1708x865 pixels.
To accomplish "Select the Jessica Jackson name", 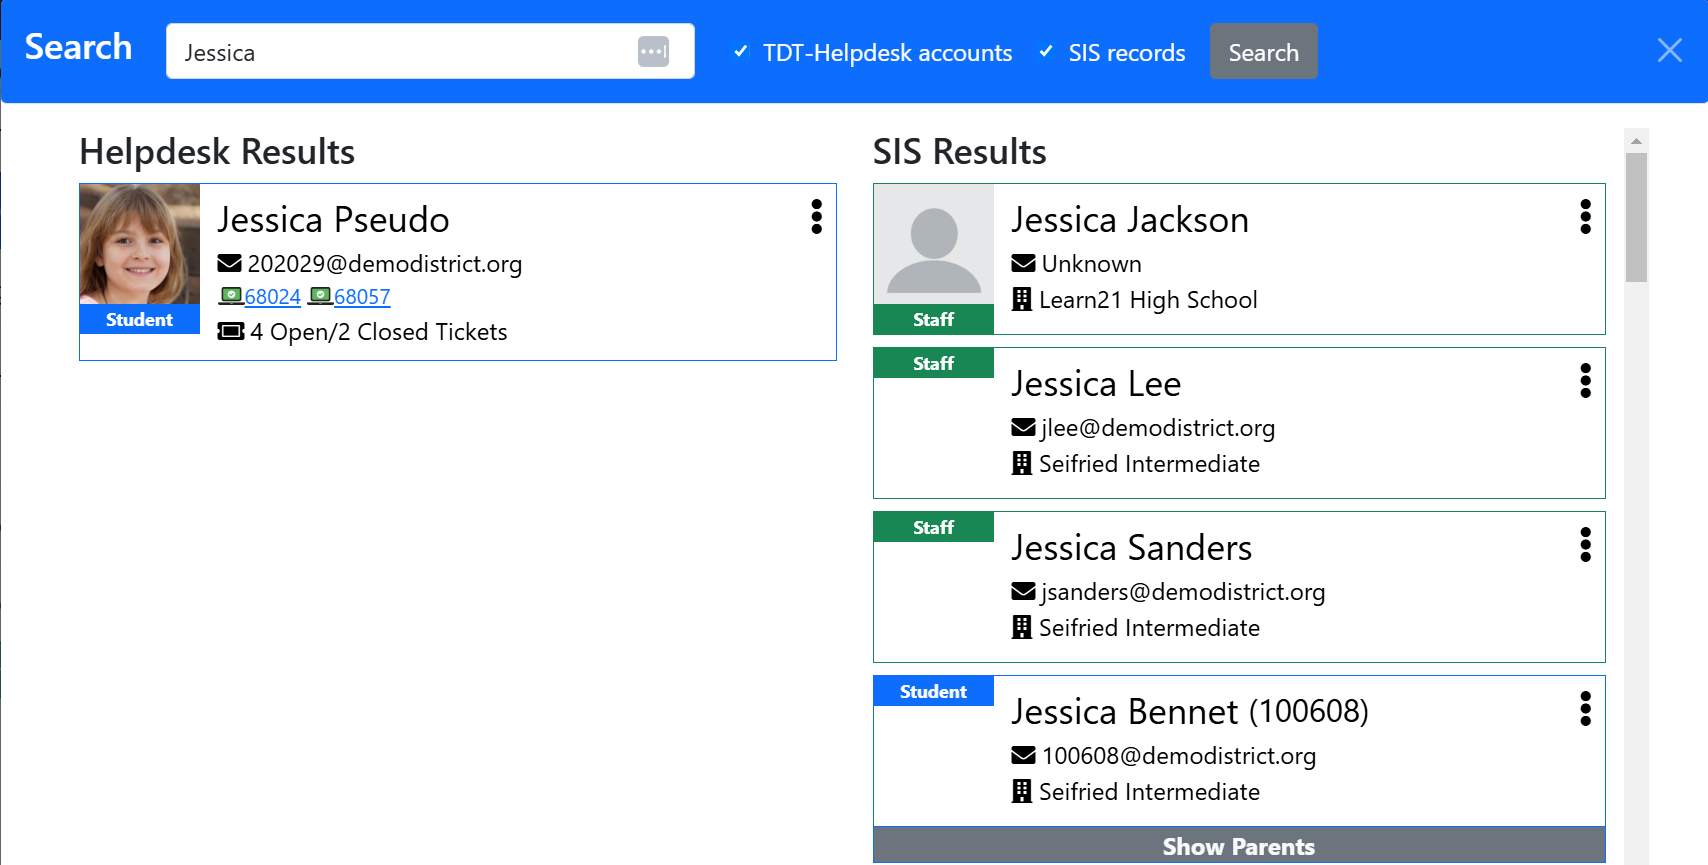I will (x=1130, y=220).
